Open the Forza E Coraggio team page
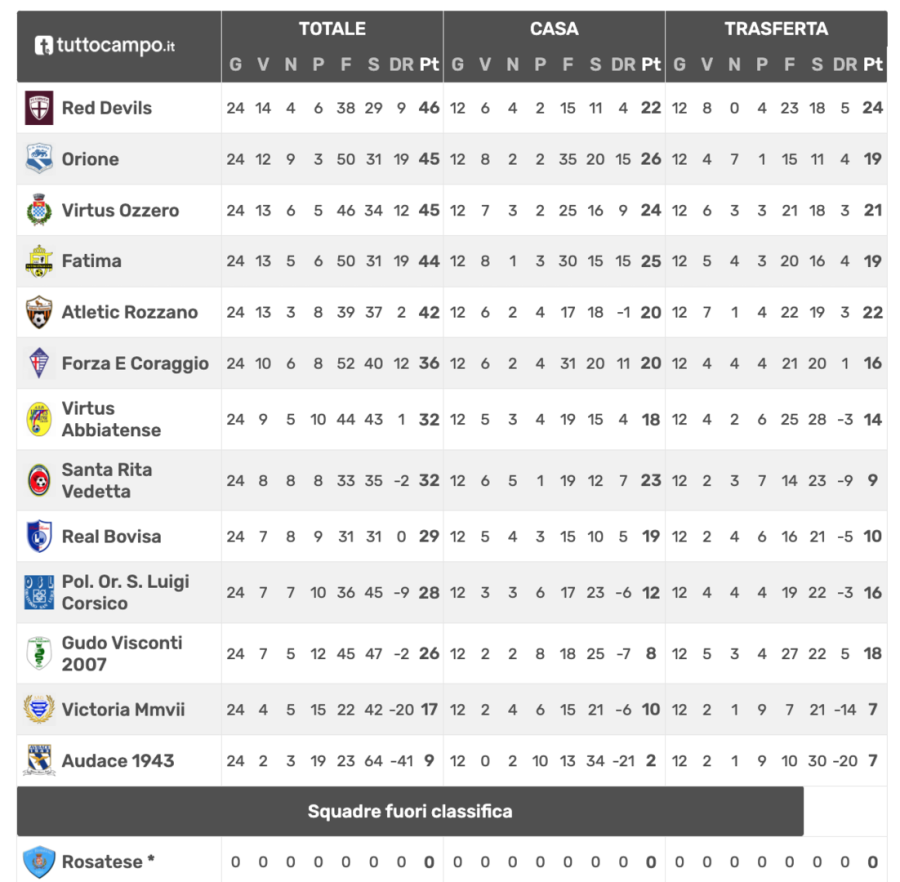900x882 pixels. coord(135,363)
